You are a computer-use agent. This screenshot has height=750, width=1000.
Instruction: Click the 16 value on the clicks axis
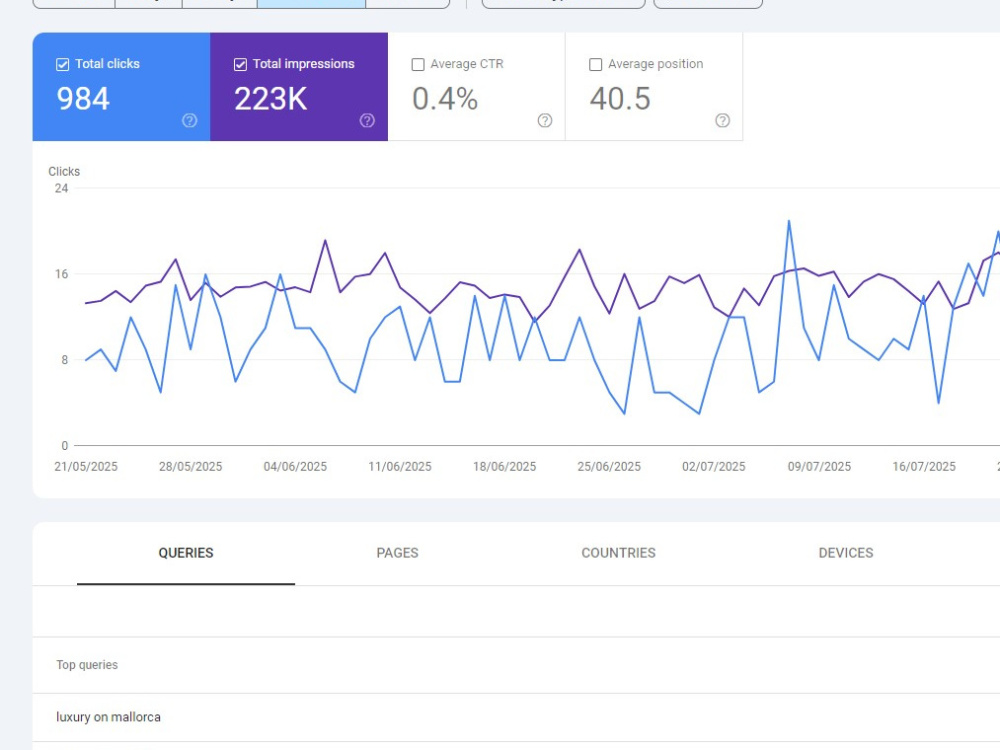click(x=61, y=274)
